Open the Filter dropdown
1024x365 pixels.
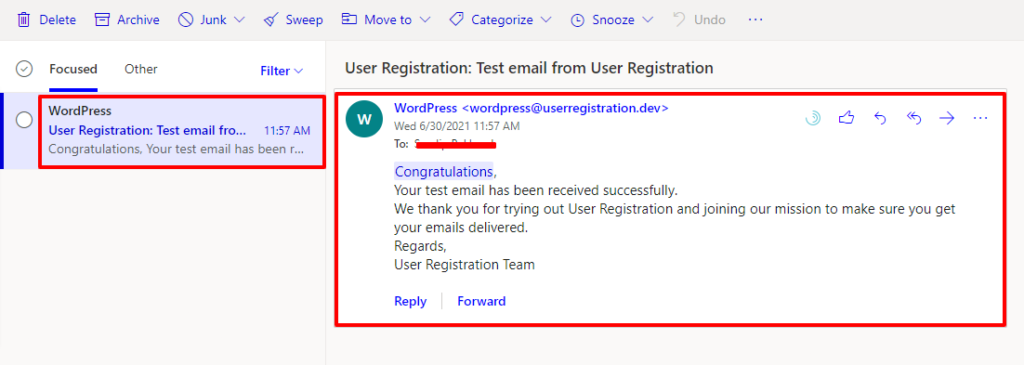(281, 71)
